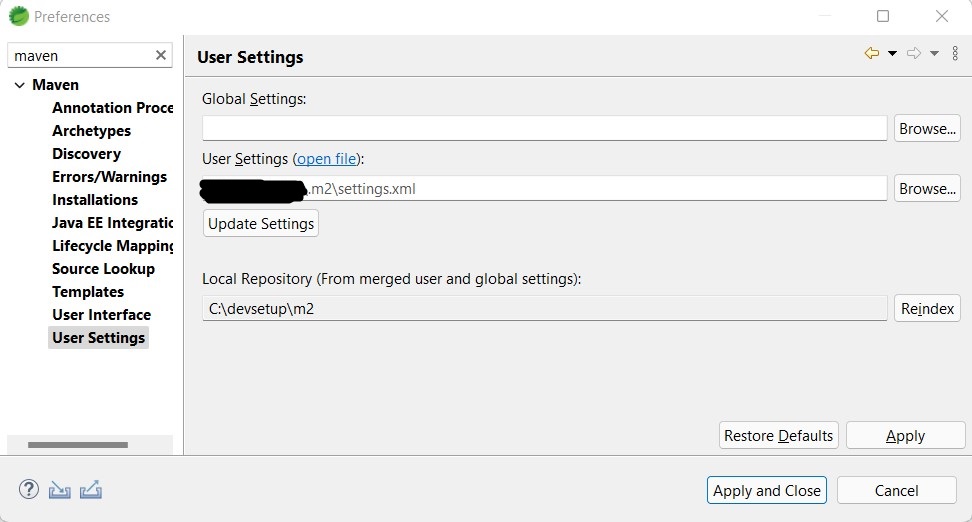Click the open file link
Viewport: 972px width, 522px height.
tap(326, 159)
